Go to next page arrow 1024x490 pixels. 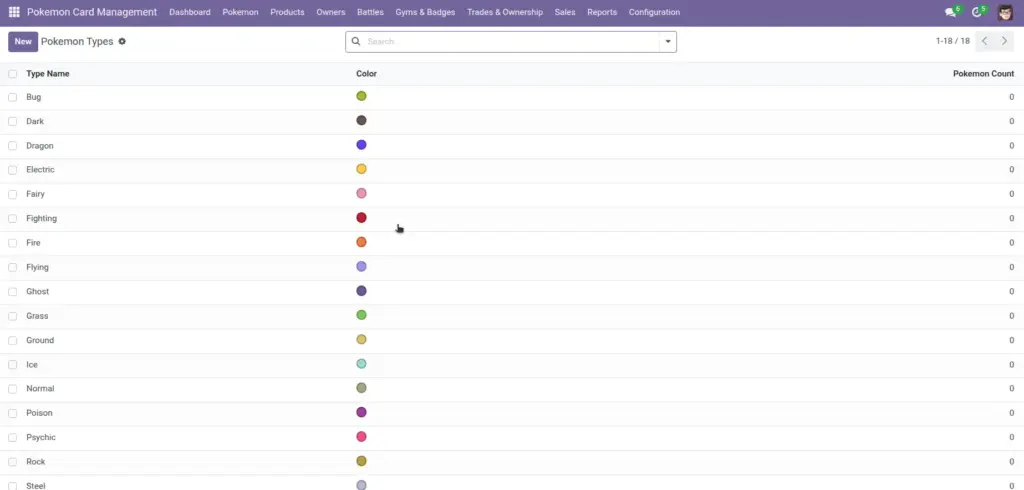pyautogui.click(x=1004, y=41)
